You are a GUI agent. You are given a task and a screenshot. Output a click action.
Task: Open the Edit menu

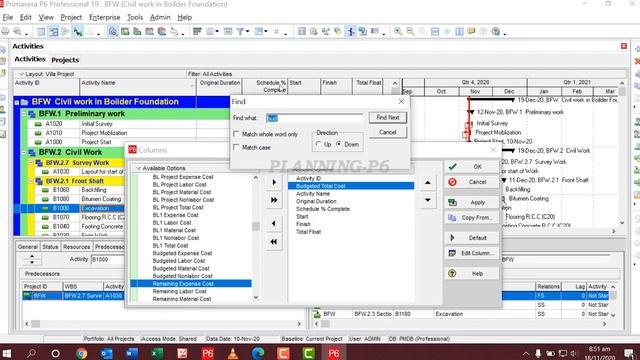click(25, 18)
